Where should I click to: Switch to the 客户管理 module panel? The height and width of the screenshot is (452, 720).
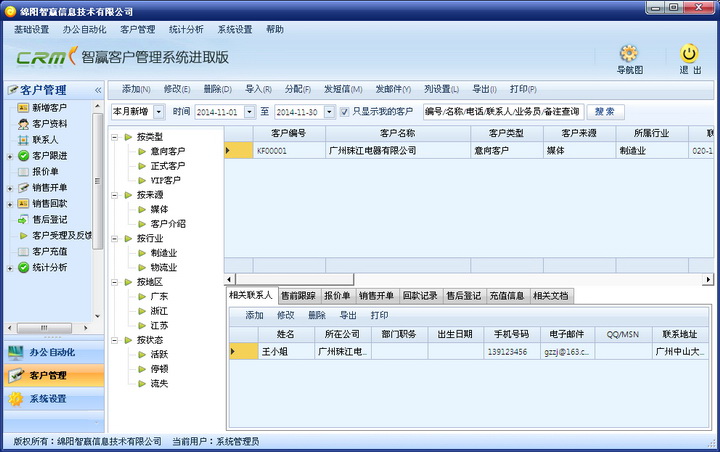click(54, 375)
